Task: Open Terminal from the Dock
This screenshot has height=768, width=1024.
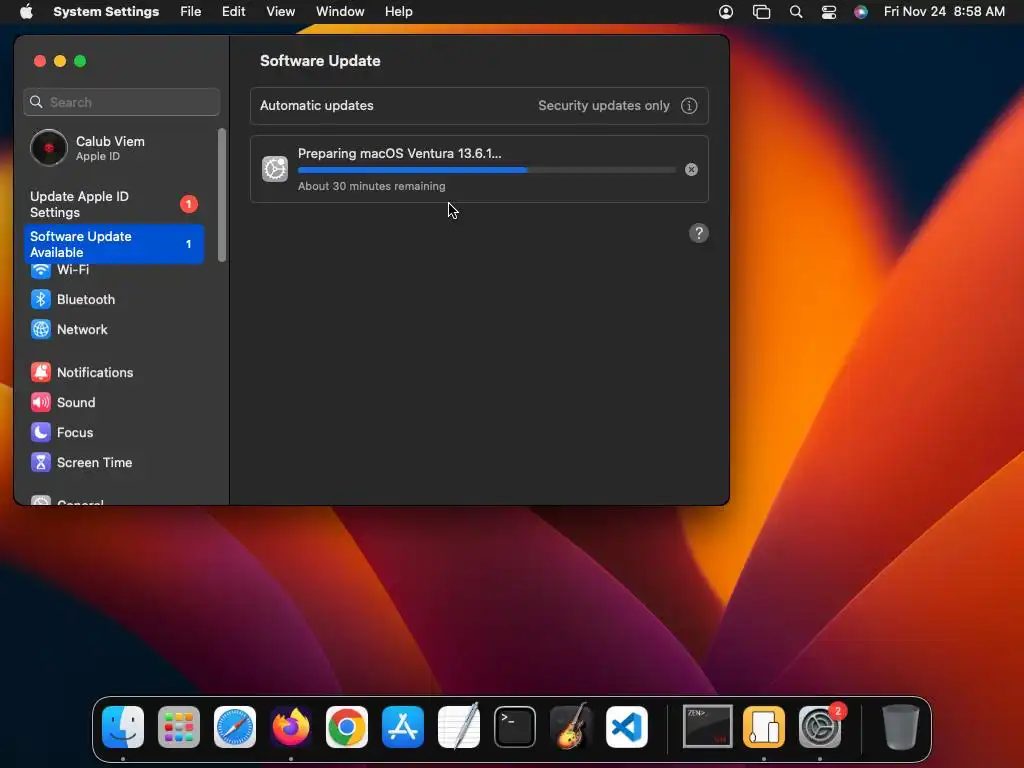Action: pyautogui.click(x=515, y=727)
